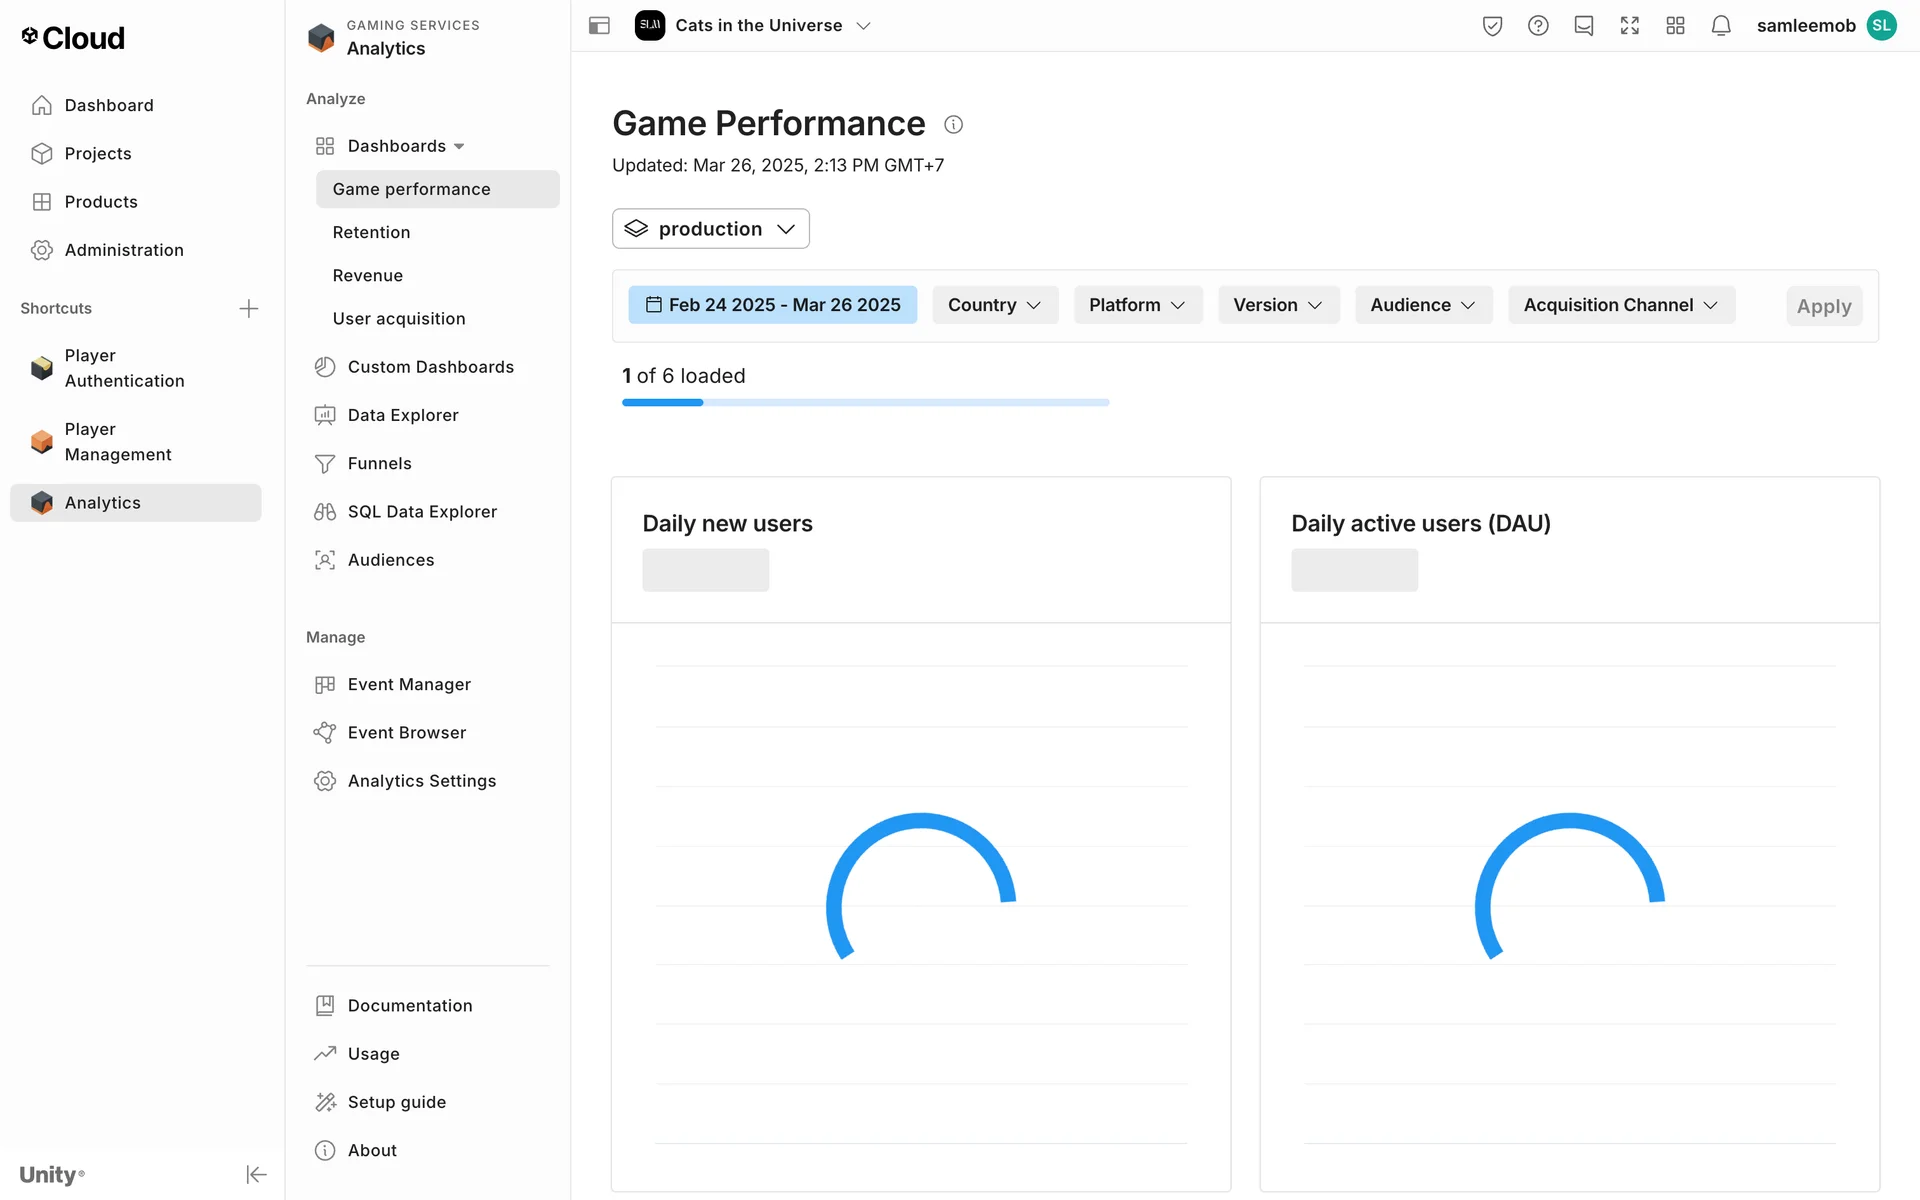Click the notification bell icon
Image resolution: width=1920 pixels, height=1200 pixels.
pos(1720,26)
